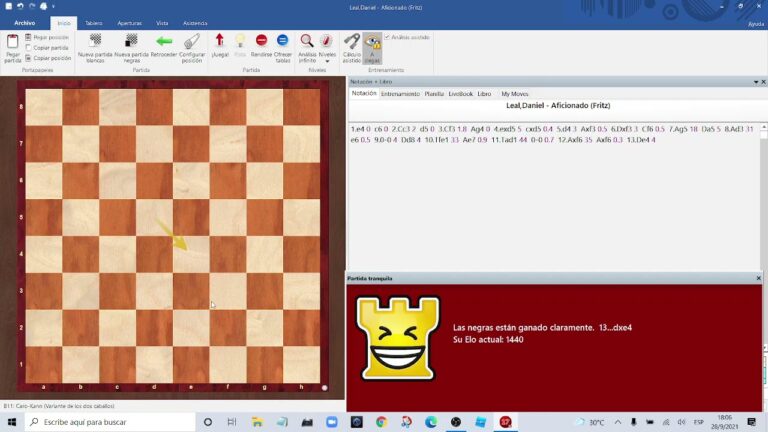Click Copiar partida button
The height and width of the screenshot is (432, 768).
pos(52,47)
